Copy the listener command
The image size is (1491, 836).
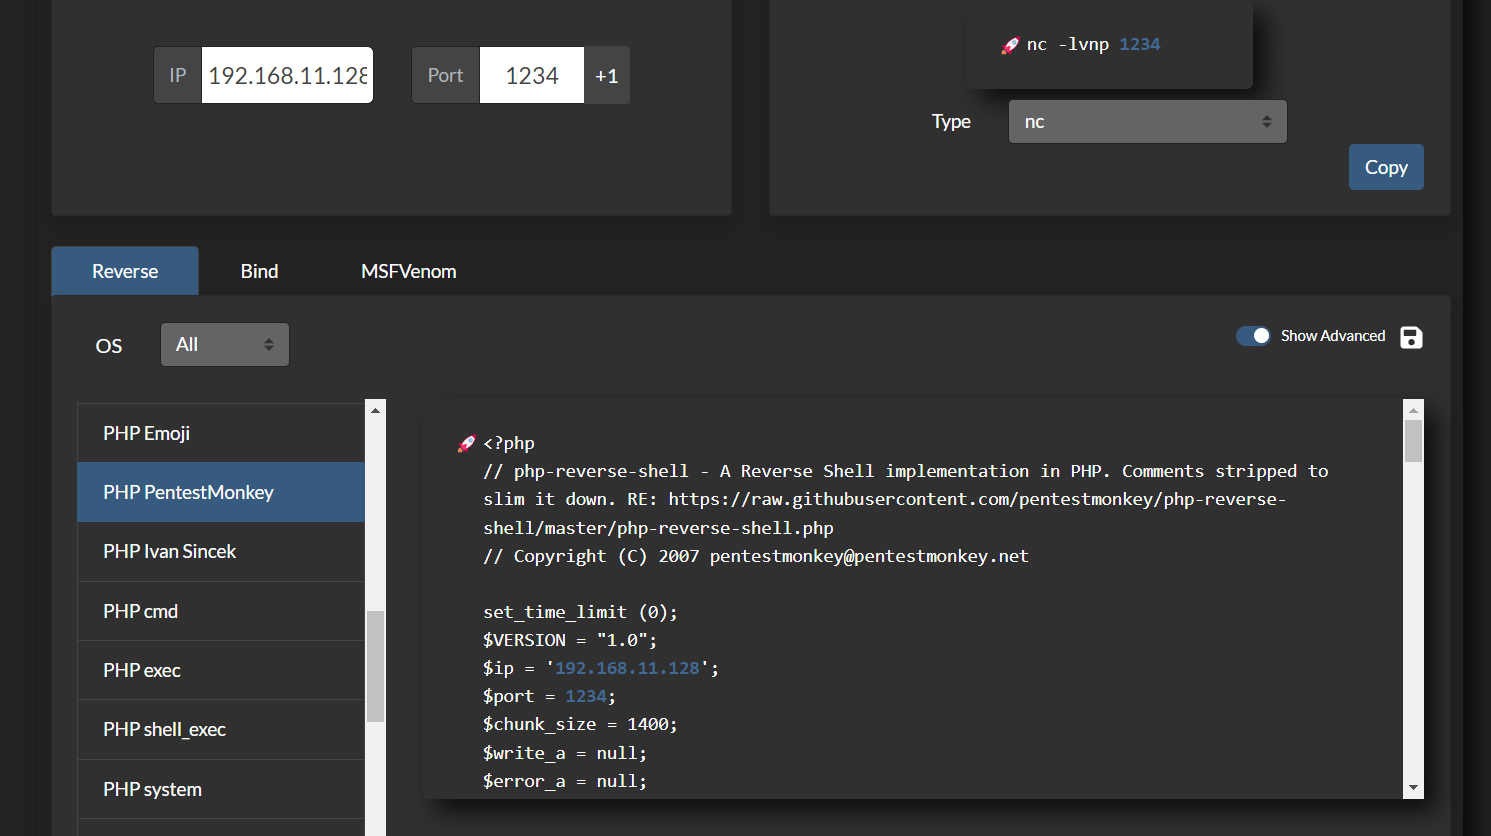coord(1386,167)
